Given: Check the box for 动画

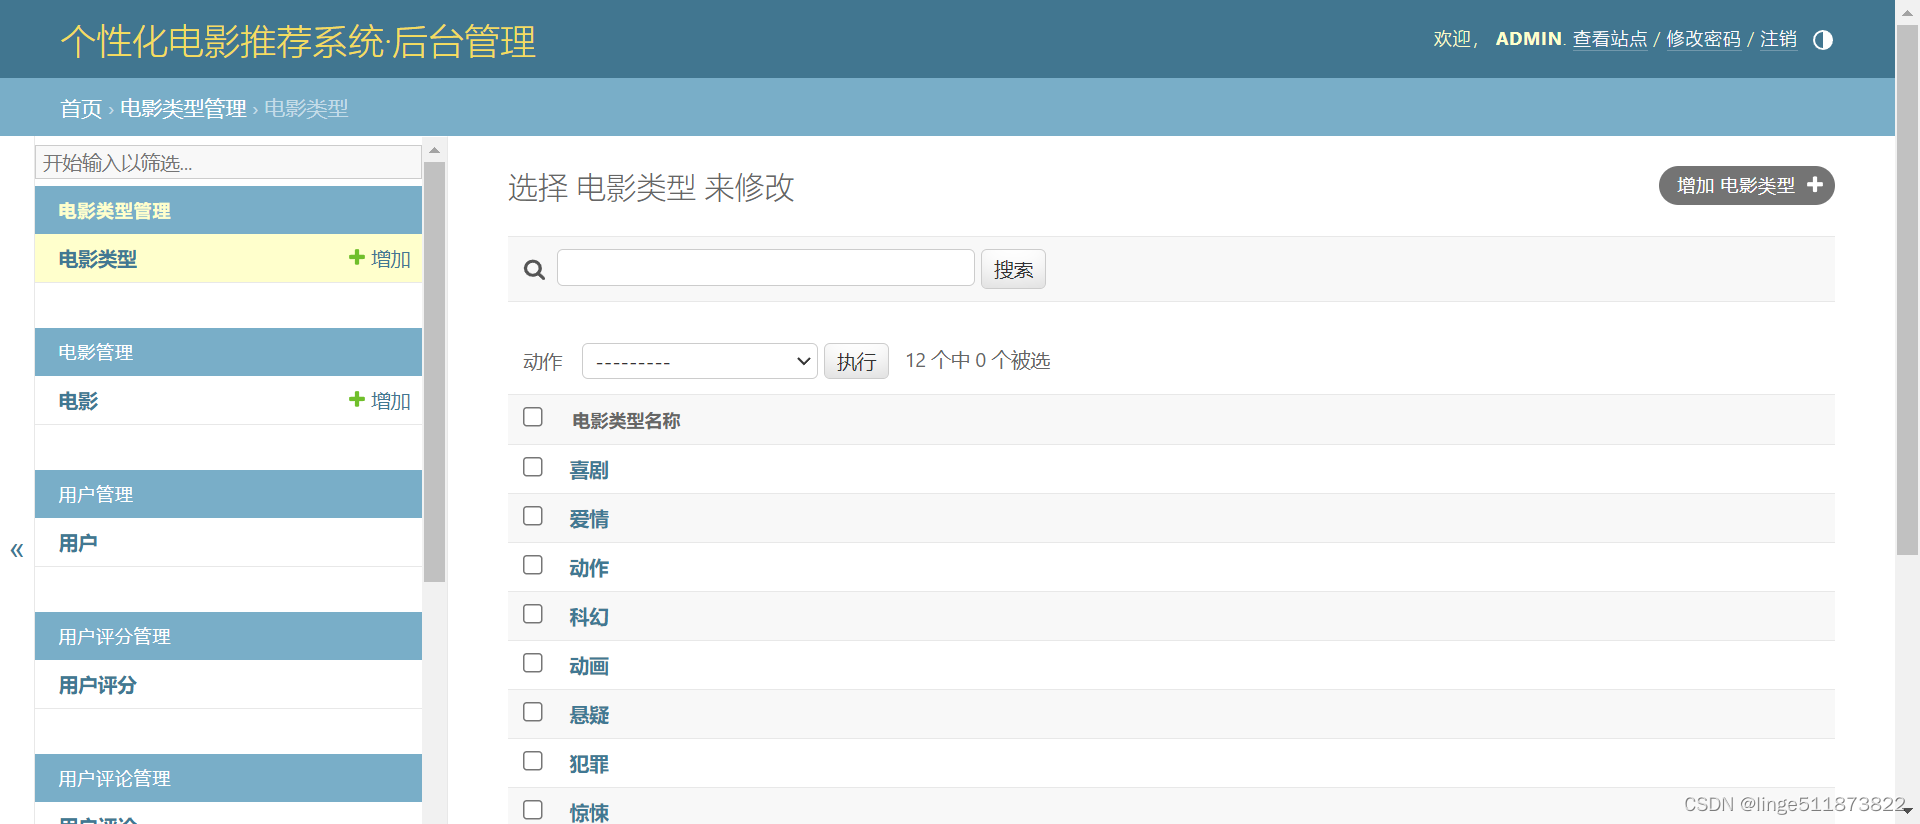Looking at the screenshot, I should (533, 663).
